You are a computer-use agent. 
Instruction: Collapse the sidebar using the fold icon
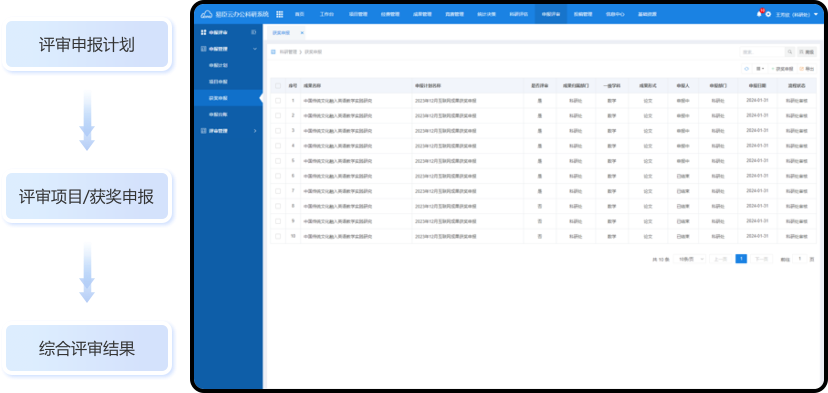(253, 33)
